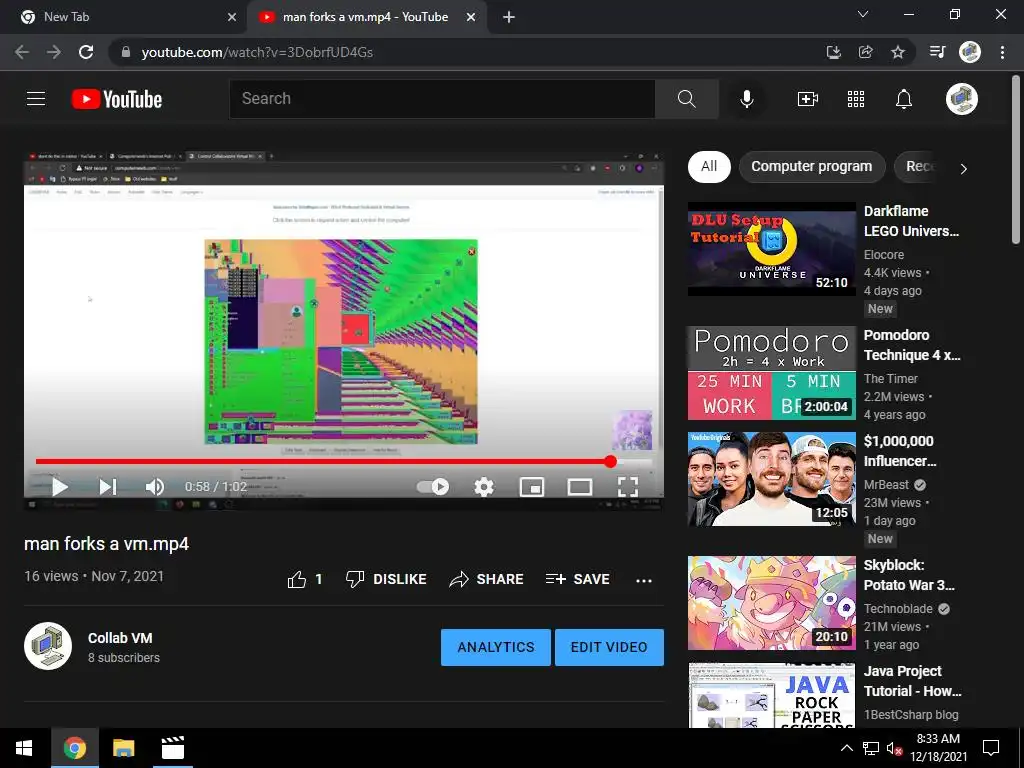This screenshot has height=768, width=1024.
Task: Click the Darkflame LEGO Universe title
Action: tap(911, 221)
